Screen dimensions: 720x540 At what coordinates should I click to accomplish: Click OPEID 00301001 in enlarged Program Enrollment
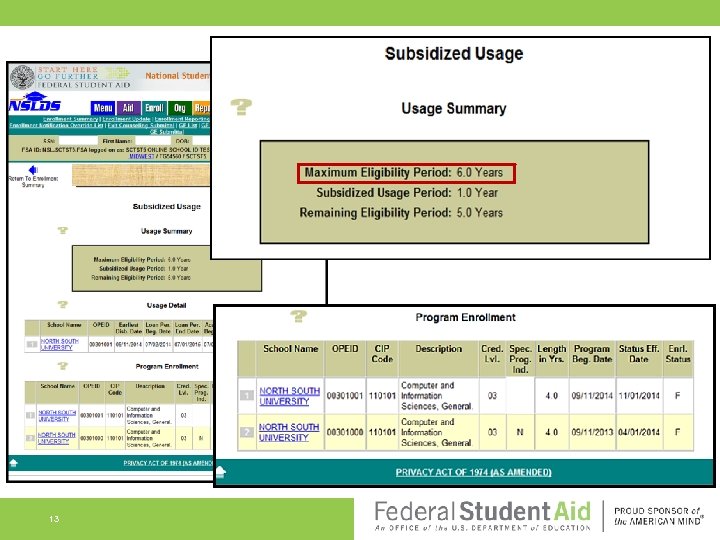(x=345, y=395)
